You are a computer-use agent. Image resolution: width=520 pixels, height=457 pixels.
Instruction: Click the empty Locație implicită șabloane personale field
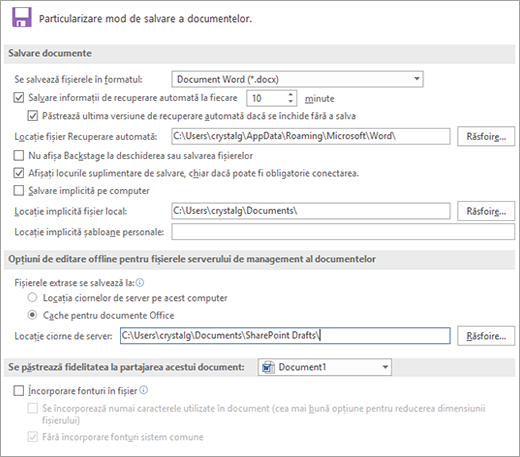[x=343, y=232]
